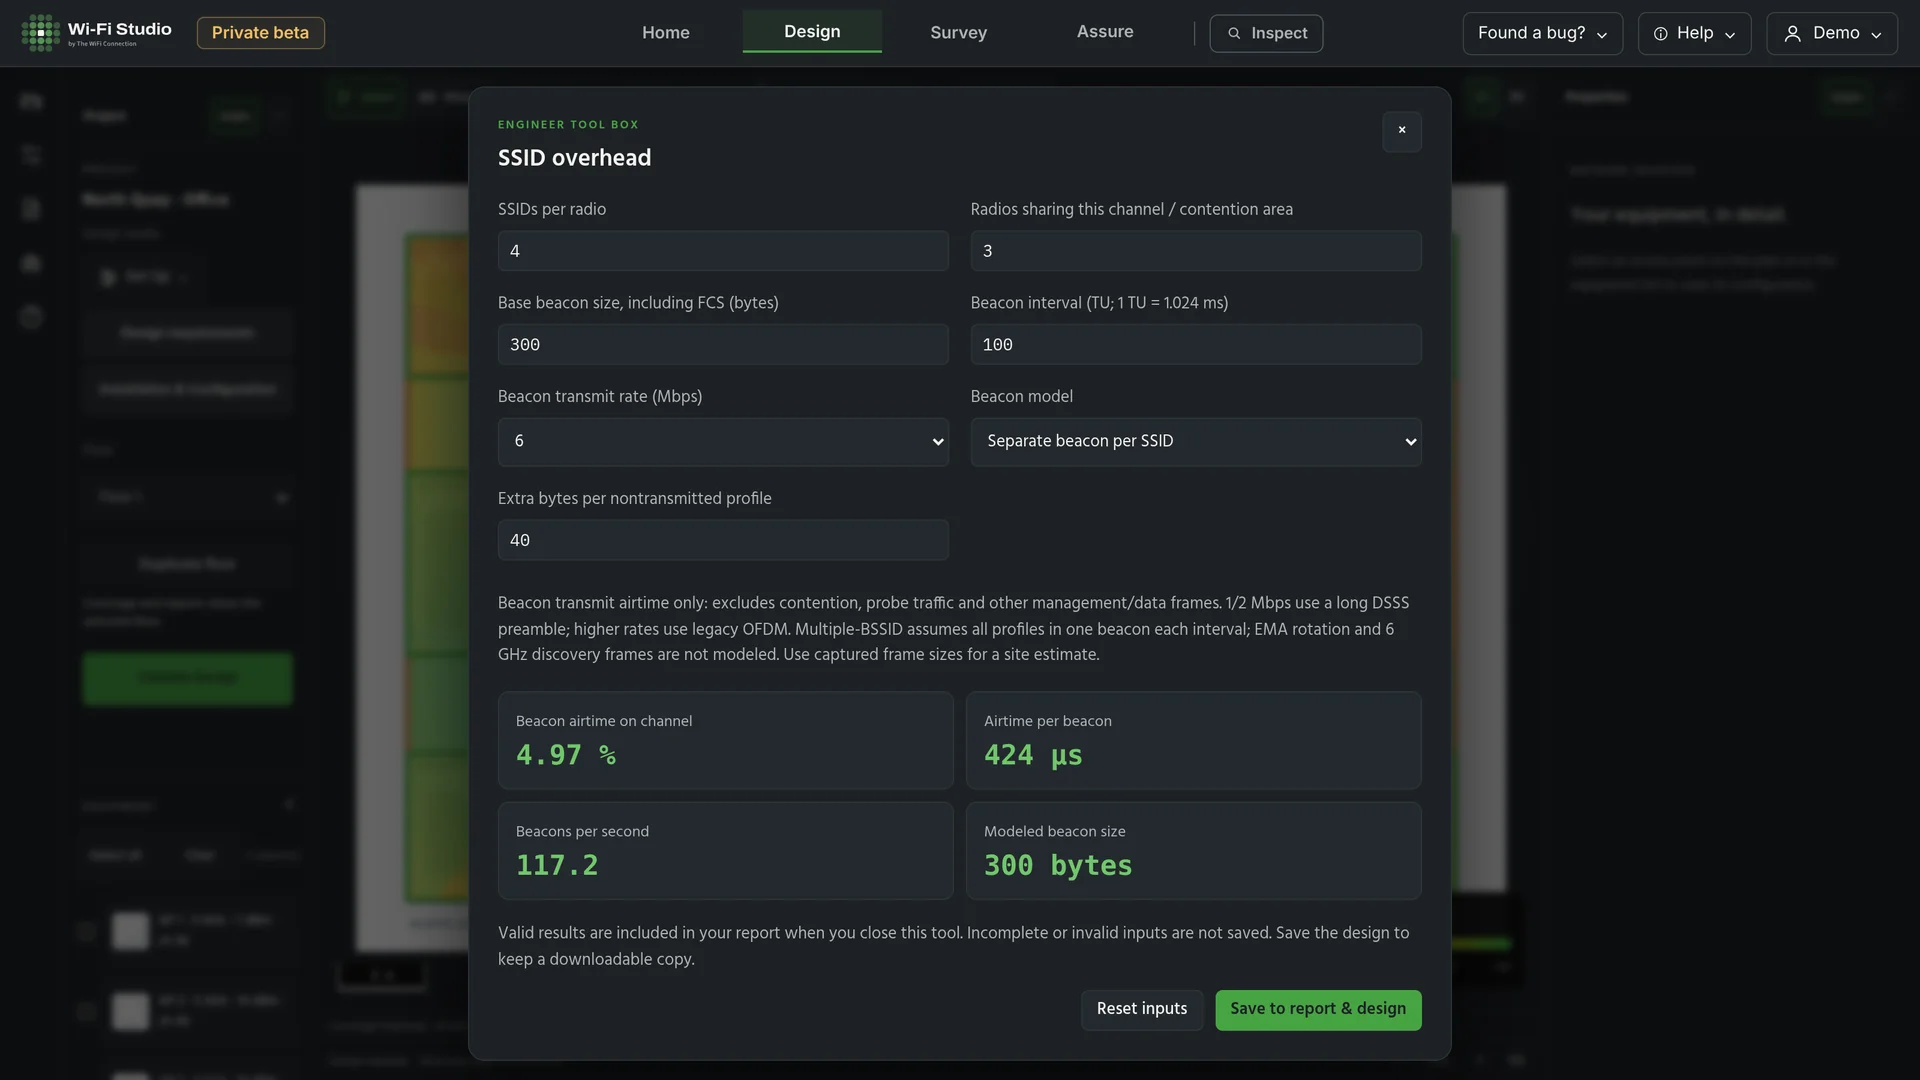Switch to the Survey tab

958,33
